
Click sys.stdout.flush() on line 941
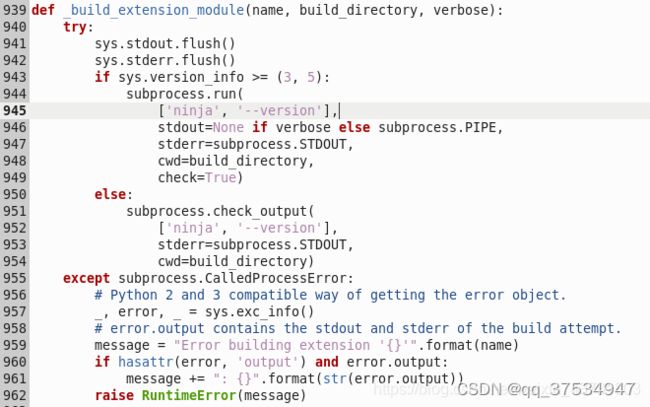click(x=165, y=44)
